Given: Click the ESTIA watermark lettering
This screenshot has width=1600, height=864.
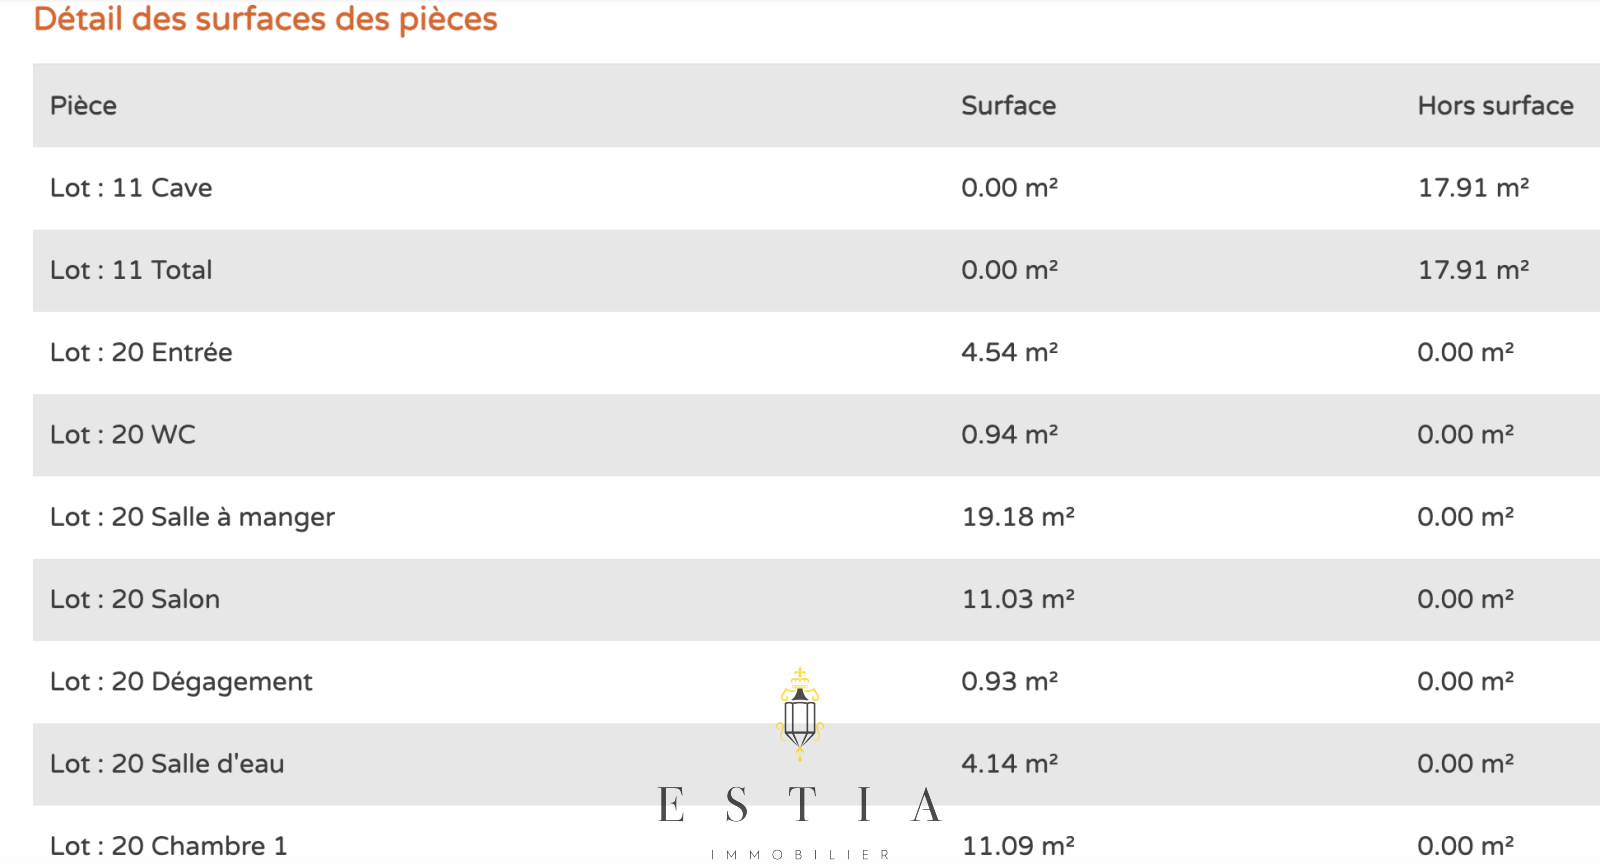Looking at the screenshot, I should [800, 805].
